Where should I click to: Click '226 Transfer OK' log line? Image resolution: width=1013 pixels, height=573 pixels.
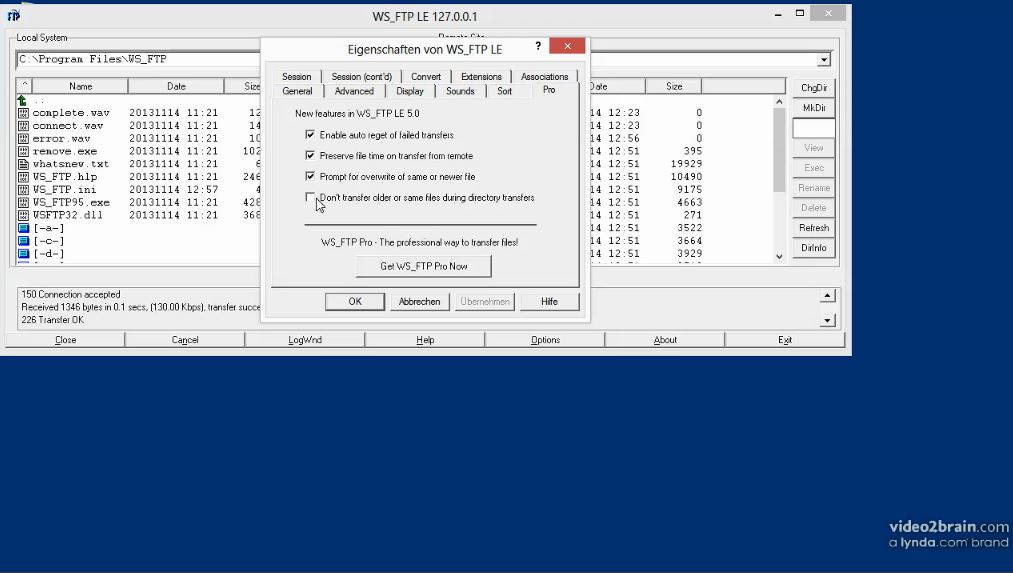[x=52, y=320]
